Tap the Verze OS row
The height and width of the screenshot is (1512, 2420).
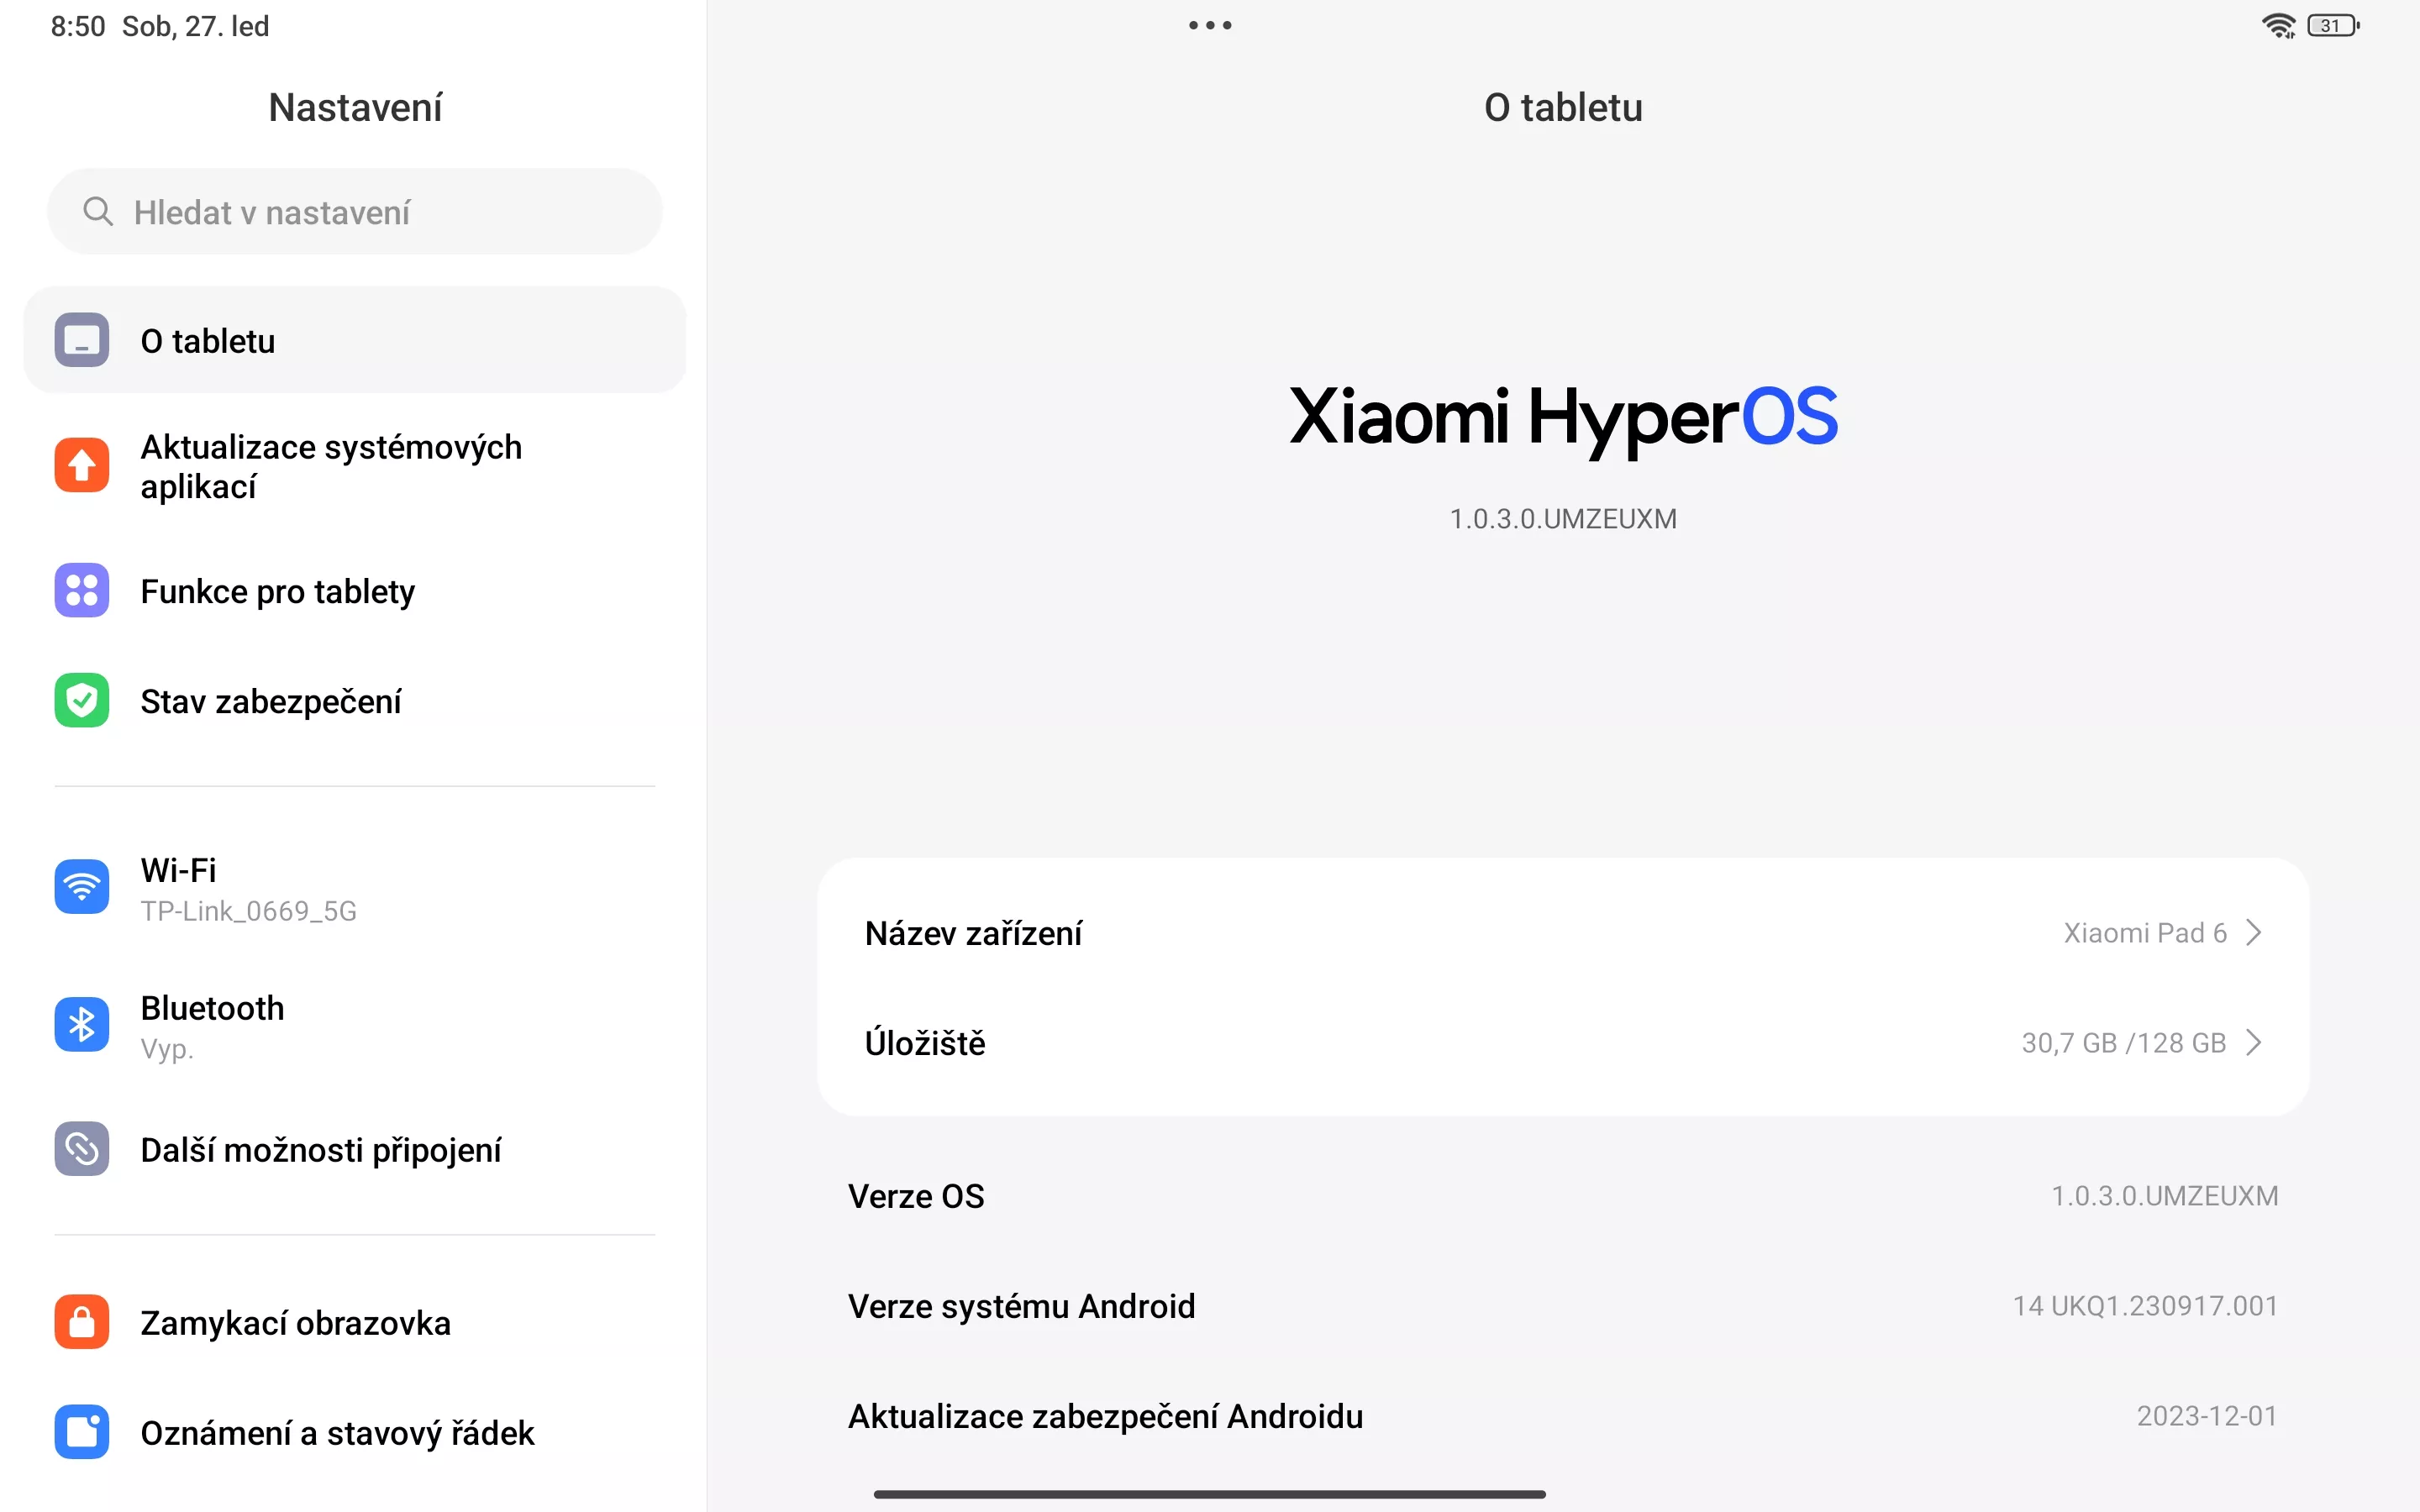click(x=1563, y=1196)
